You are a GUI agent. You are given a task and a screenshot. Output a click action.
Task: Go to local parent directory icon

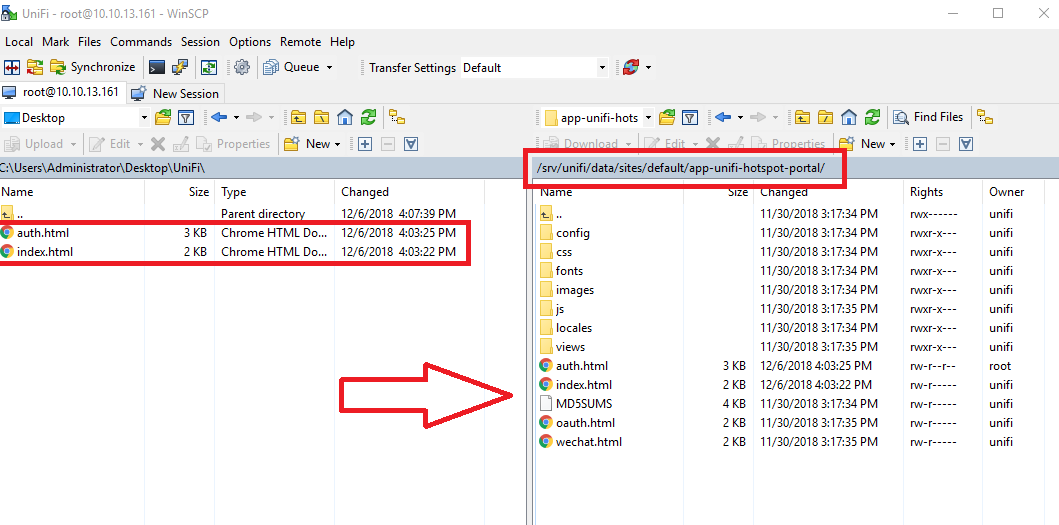[299, 118]
